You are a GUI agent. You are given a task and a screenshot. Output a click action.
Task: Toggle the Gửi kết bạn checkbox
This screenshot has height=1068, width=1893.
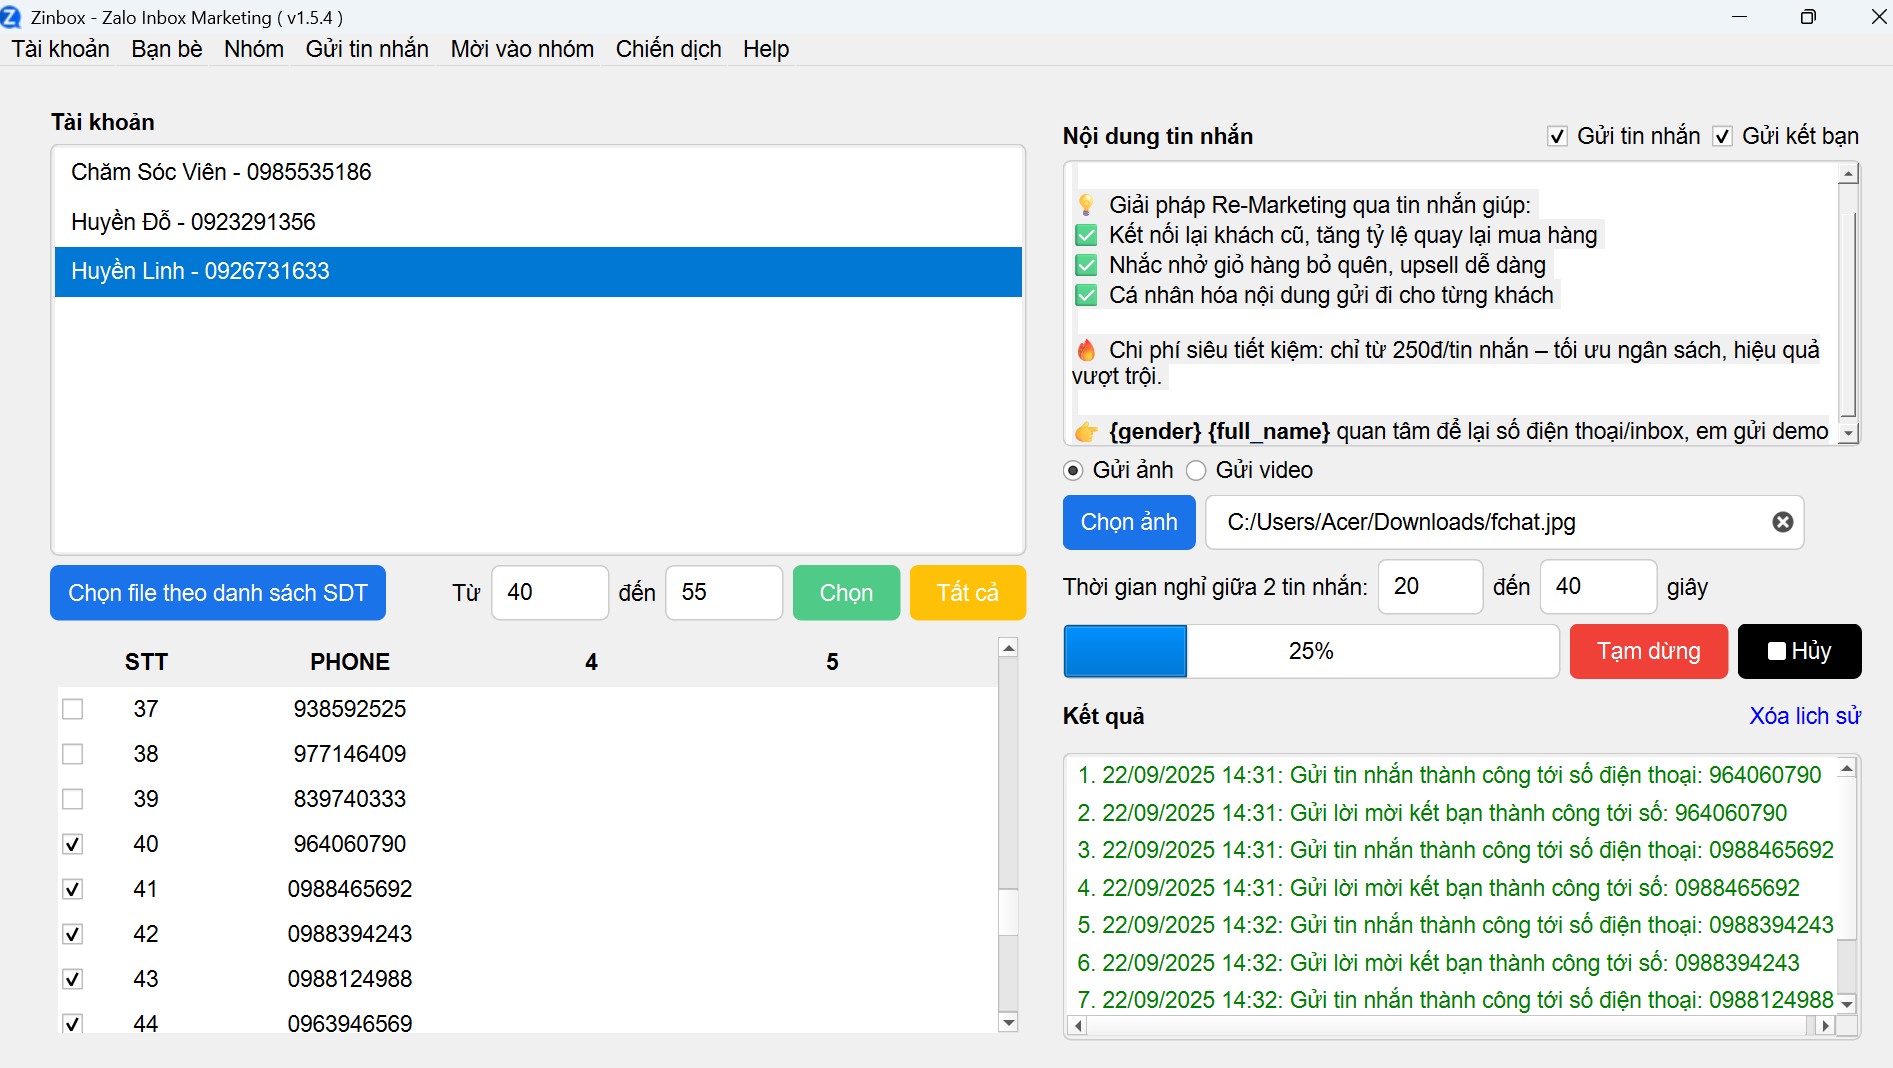pos(1722,137)
